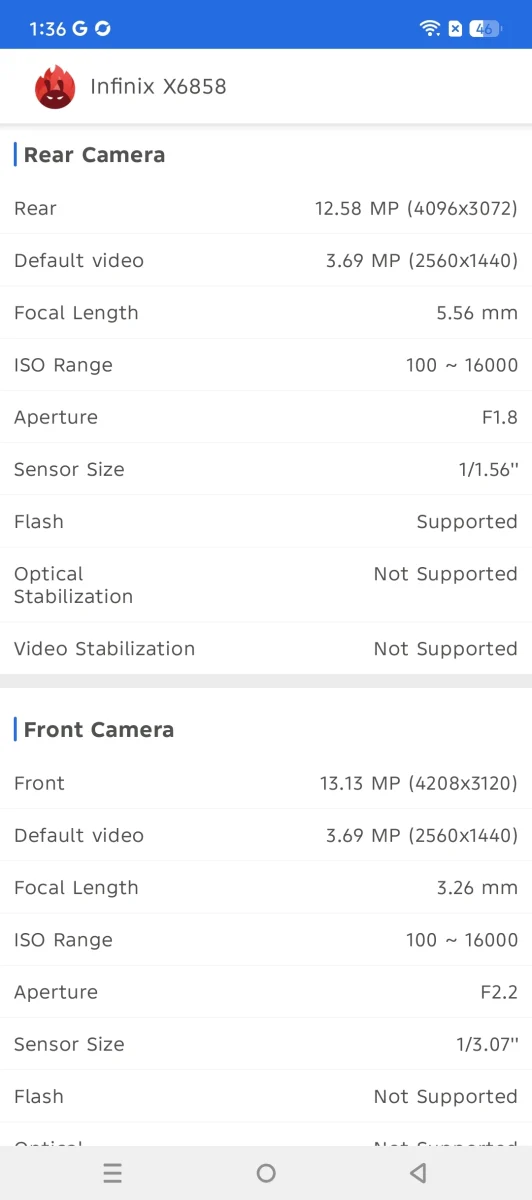
Task: Go back with triangle navigation button
Action: [x=418, y=1173]
